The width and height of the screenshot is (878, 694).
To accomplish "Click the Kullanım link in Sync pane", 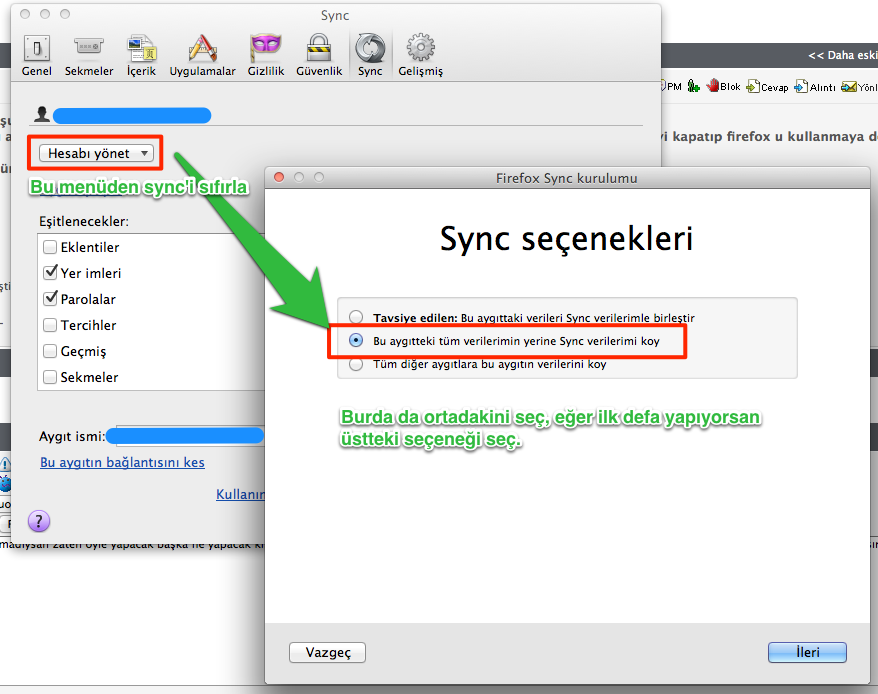I will click(240, 495).
